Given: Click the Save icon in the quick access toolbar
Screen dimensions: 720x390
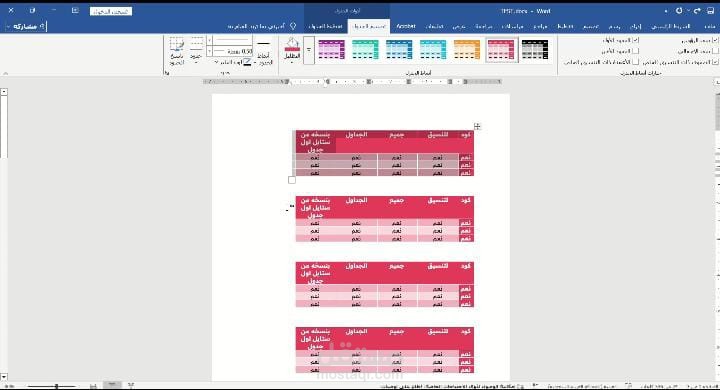Looking at the screenshot, I should click(x=710, y=11).
